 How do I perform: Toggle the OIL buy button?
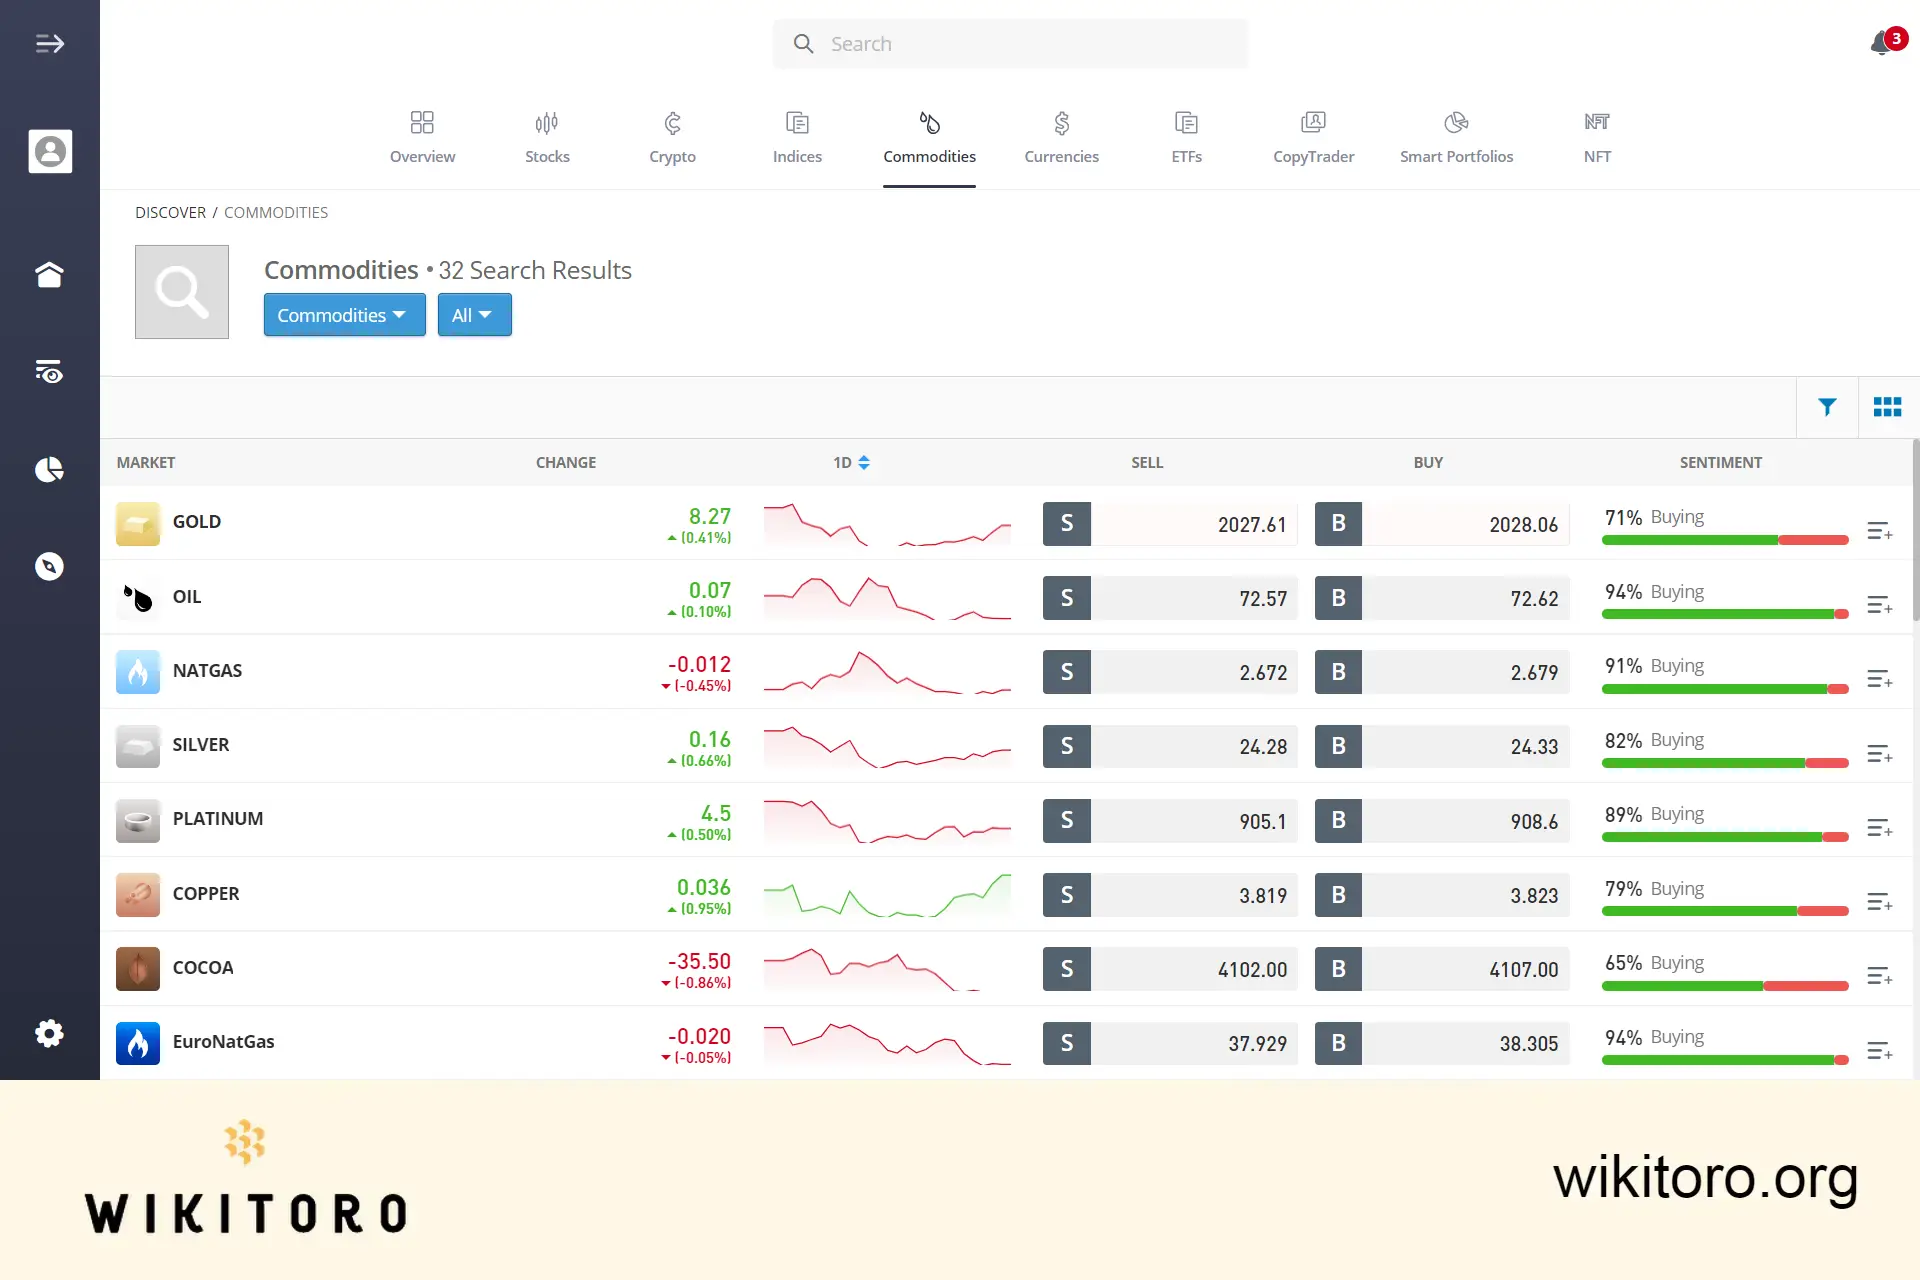coord(1337,597)
